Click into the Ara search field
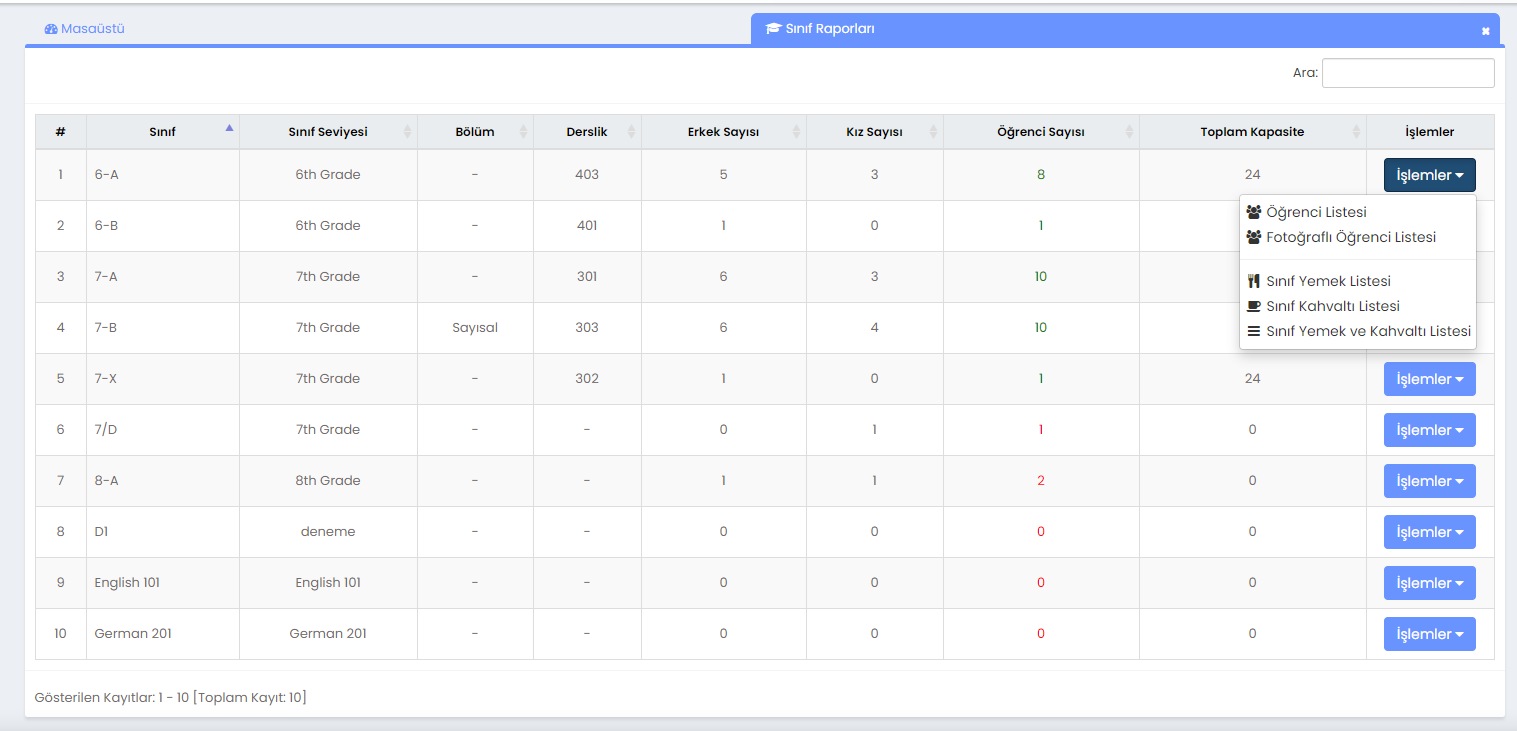Viewport: 1517px width, 731px height. (1408, 73)
